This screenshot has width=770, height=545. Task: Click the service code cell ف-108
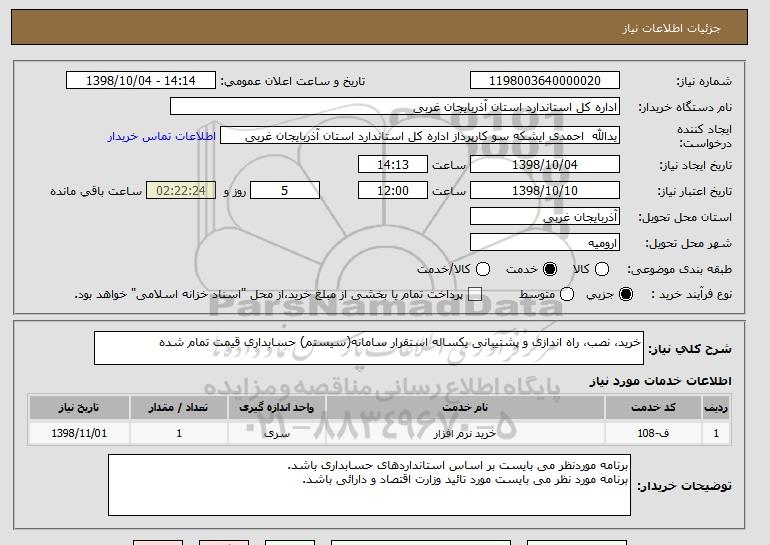[653, 434]
